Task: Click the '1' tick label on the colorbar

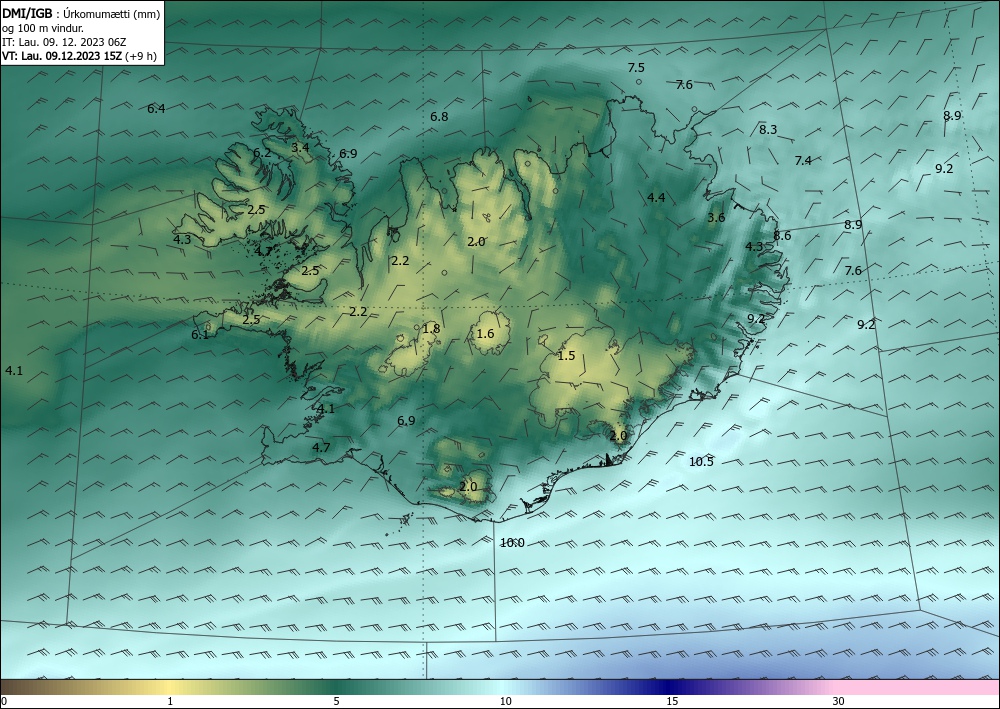Action: tap(170, 702)
